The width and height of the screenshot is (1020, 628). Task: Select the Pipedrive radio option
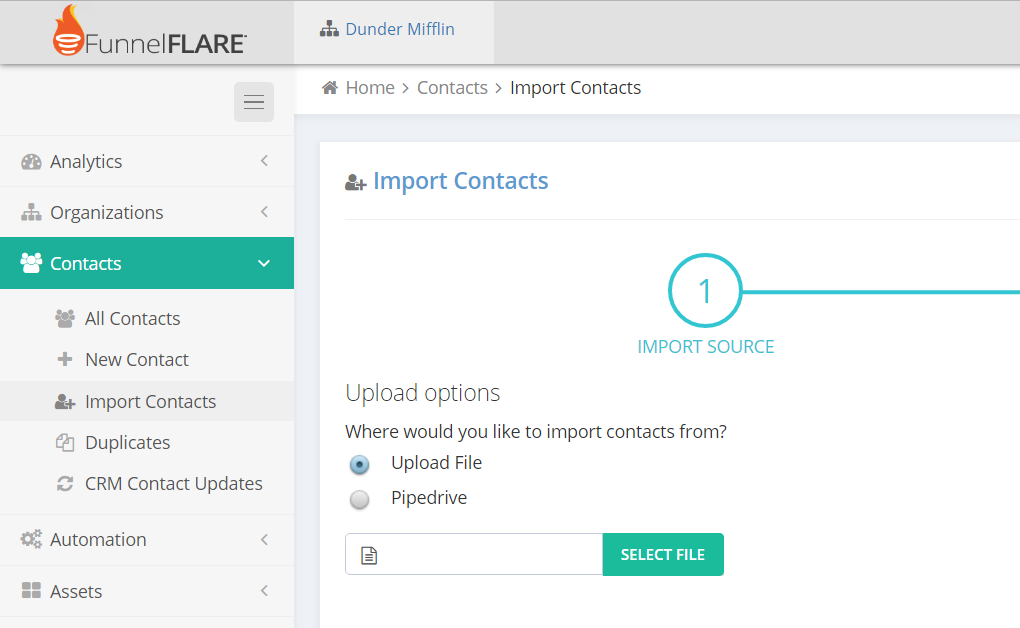pos(359,499)
